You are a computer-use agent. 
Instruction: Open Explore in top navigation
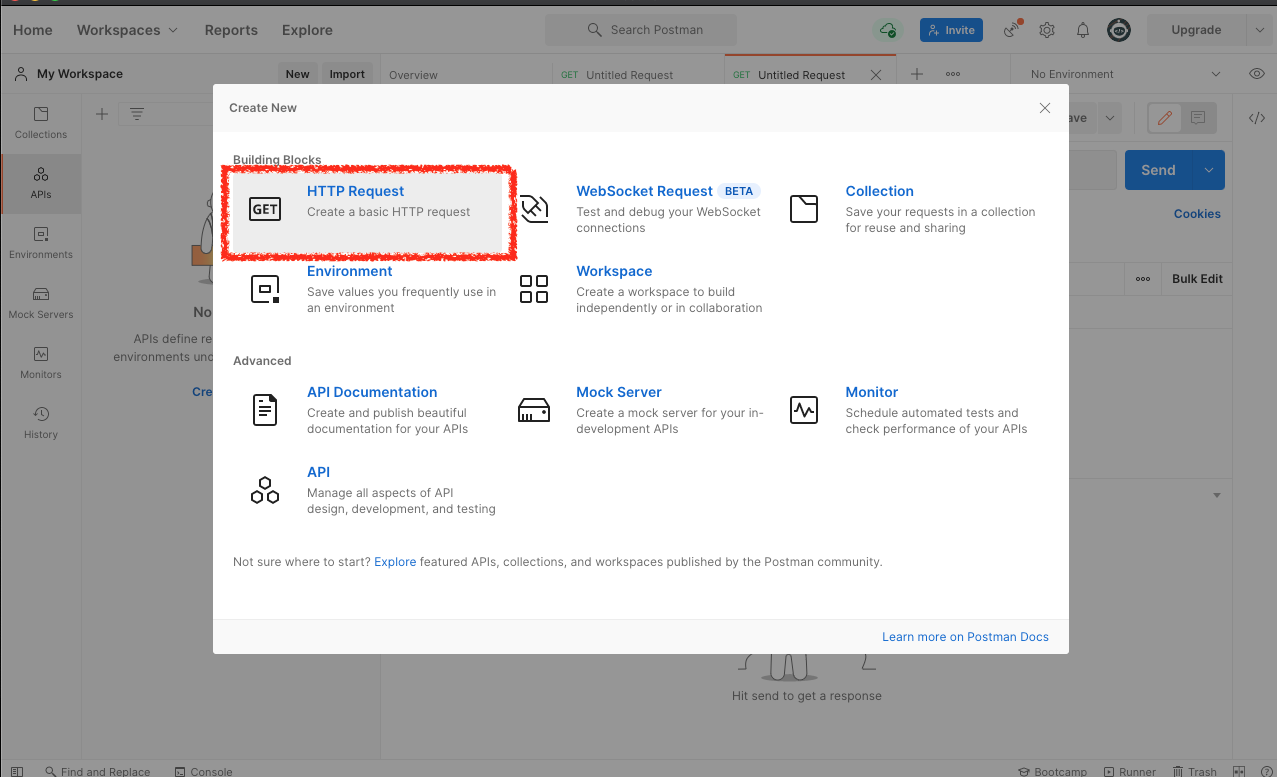click(x=307, y=30)
